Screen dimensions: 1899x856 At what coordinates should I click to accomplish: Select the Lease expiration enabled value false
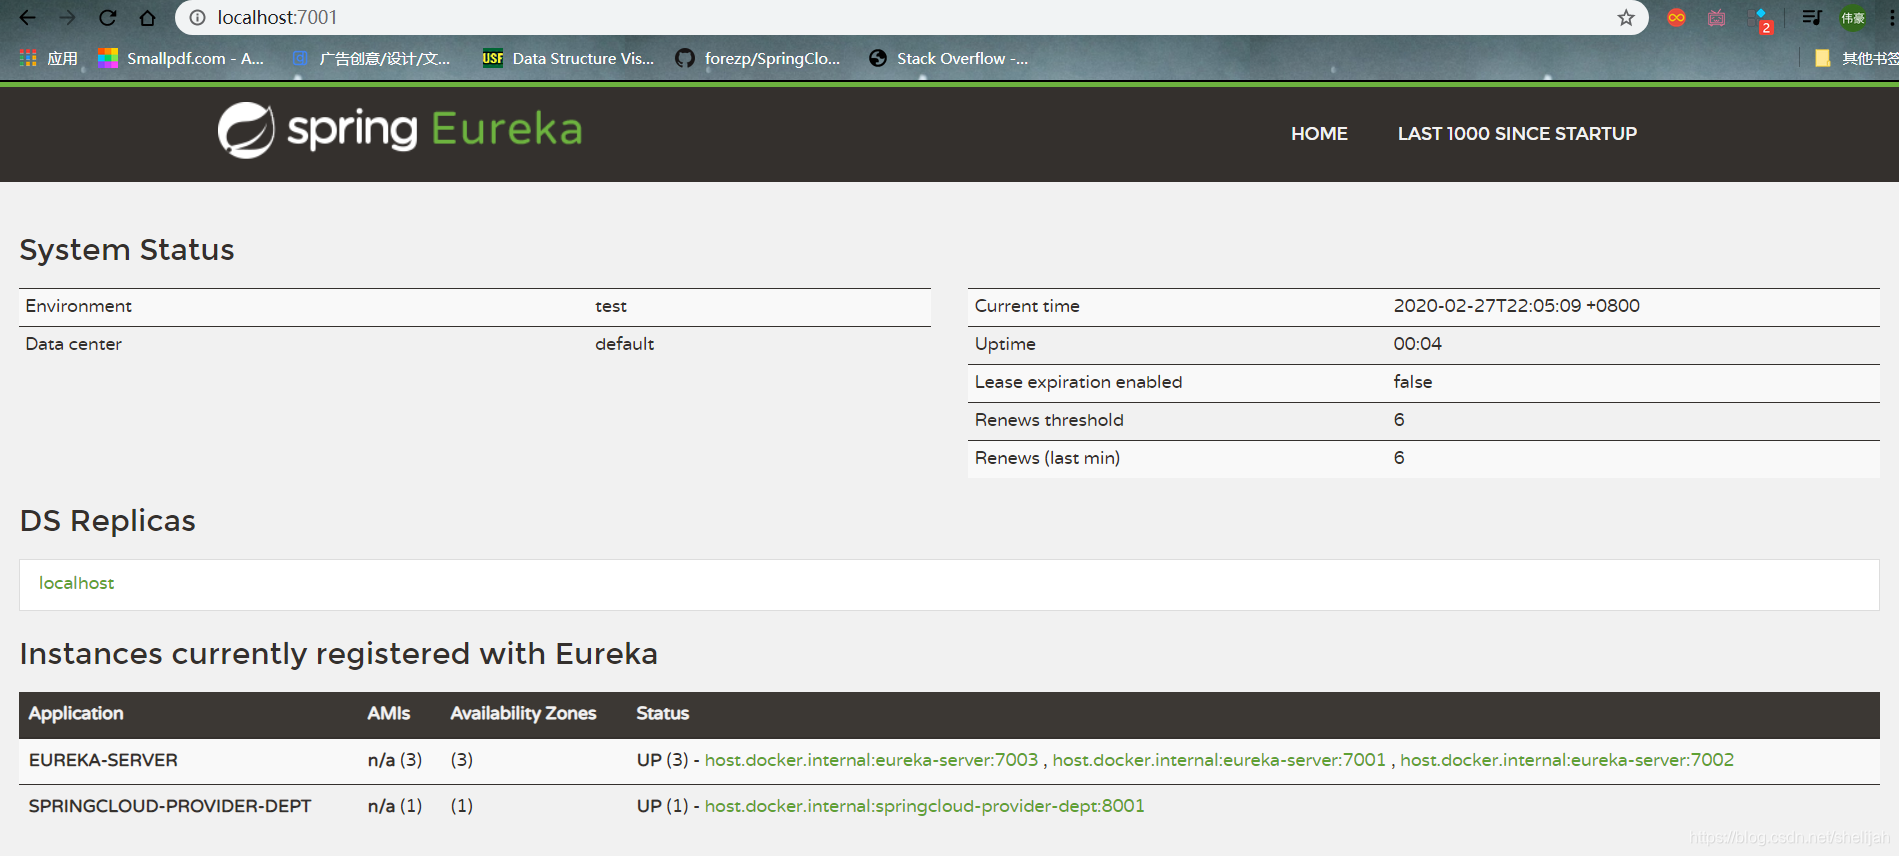1412,382
